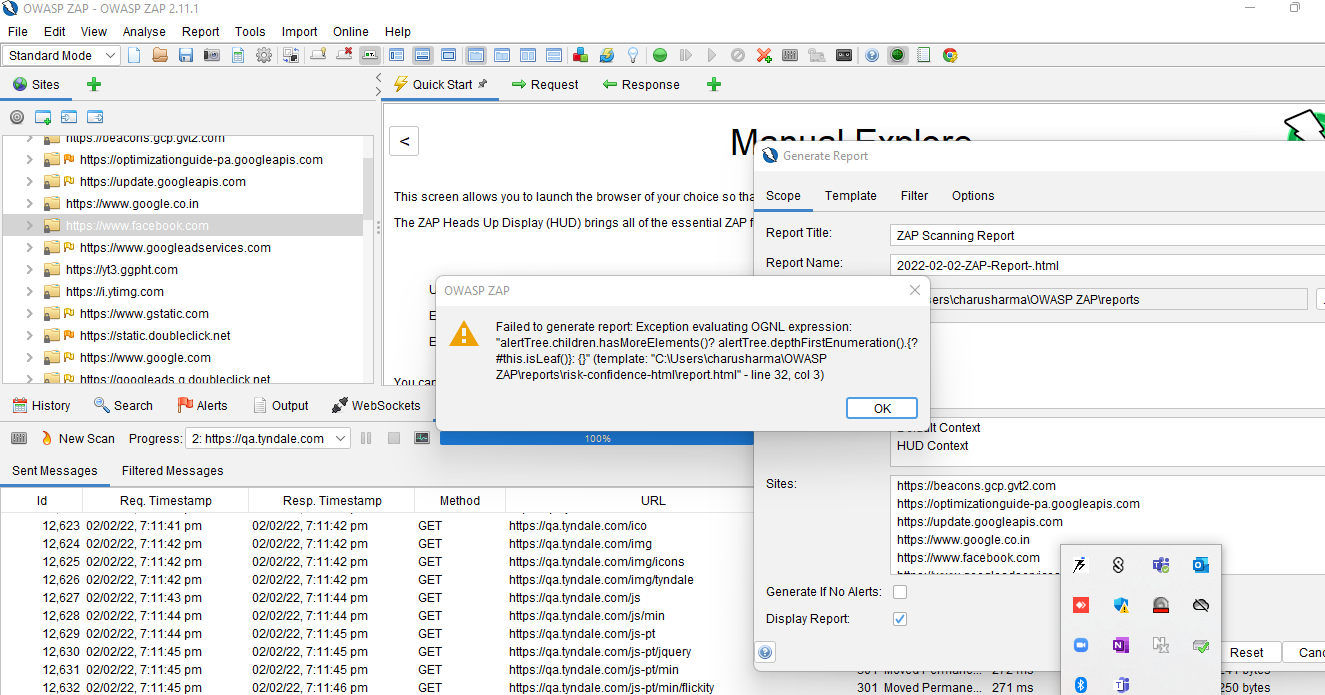Dismiss the OGNL error with OK
The width and height of the screenshot is (1325, 695).
click(881, 408)
